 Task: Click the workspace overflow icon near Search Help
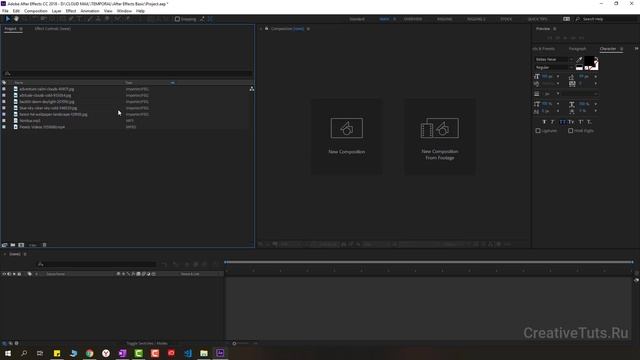(567, 19)
